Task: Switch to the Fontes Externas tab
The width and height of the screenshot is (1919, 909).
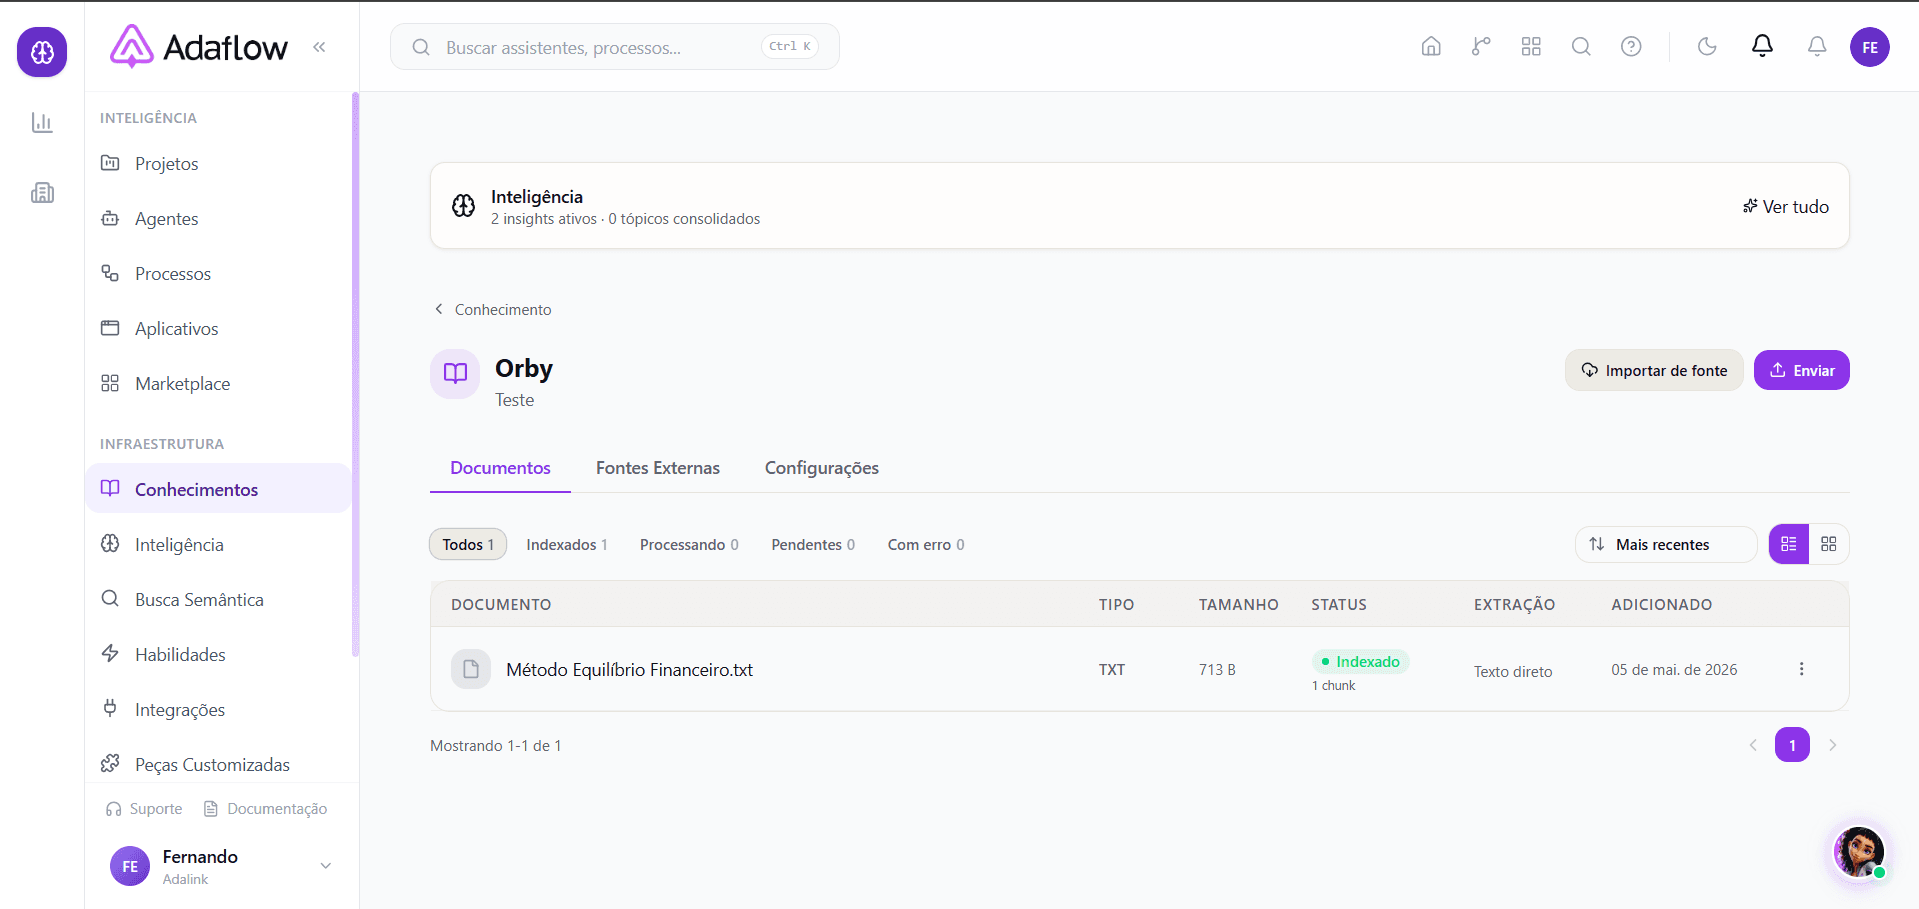Action: point(658,468)
